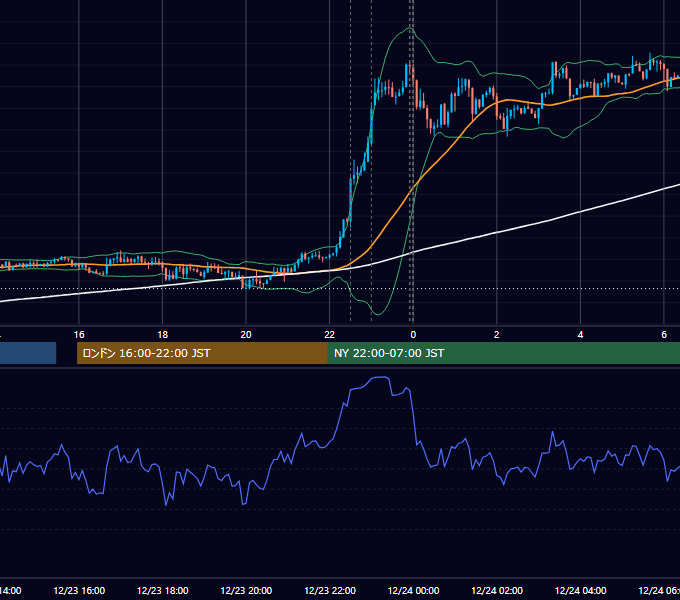
Task: Click the hour label 20 on the upper axis
Action: (246, 335)
